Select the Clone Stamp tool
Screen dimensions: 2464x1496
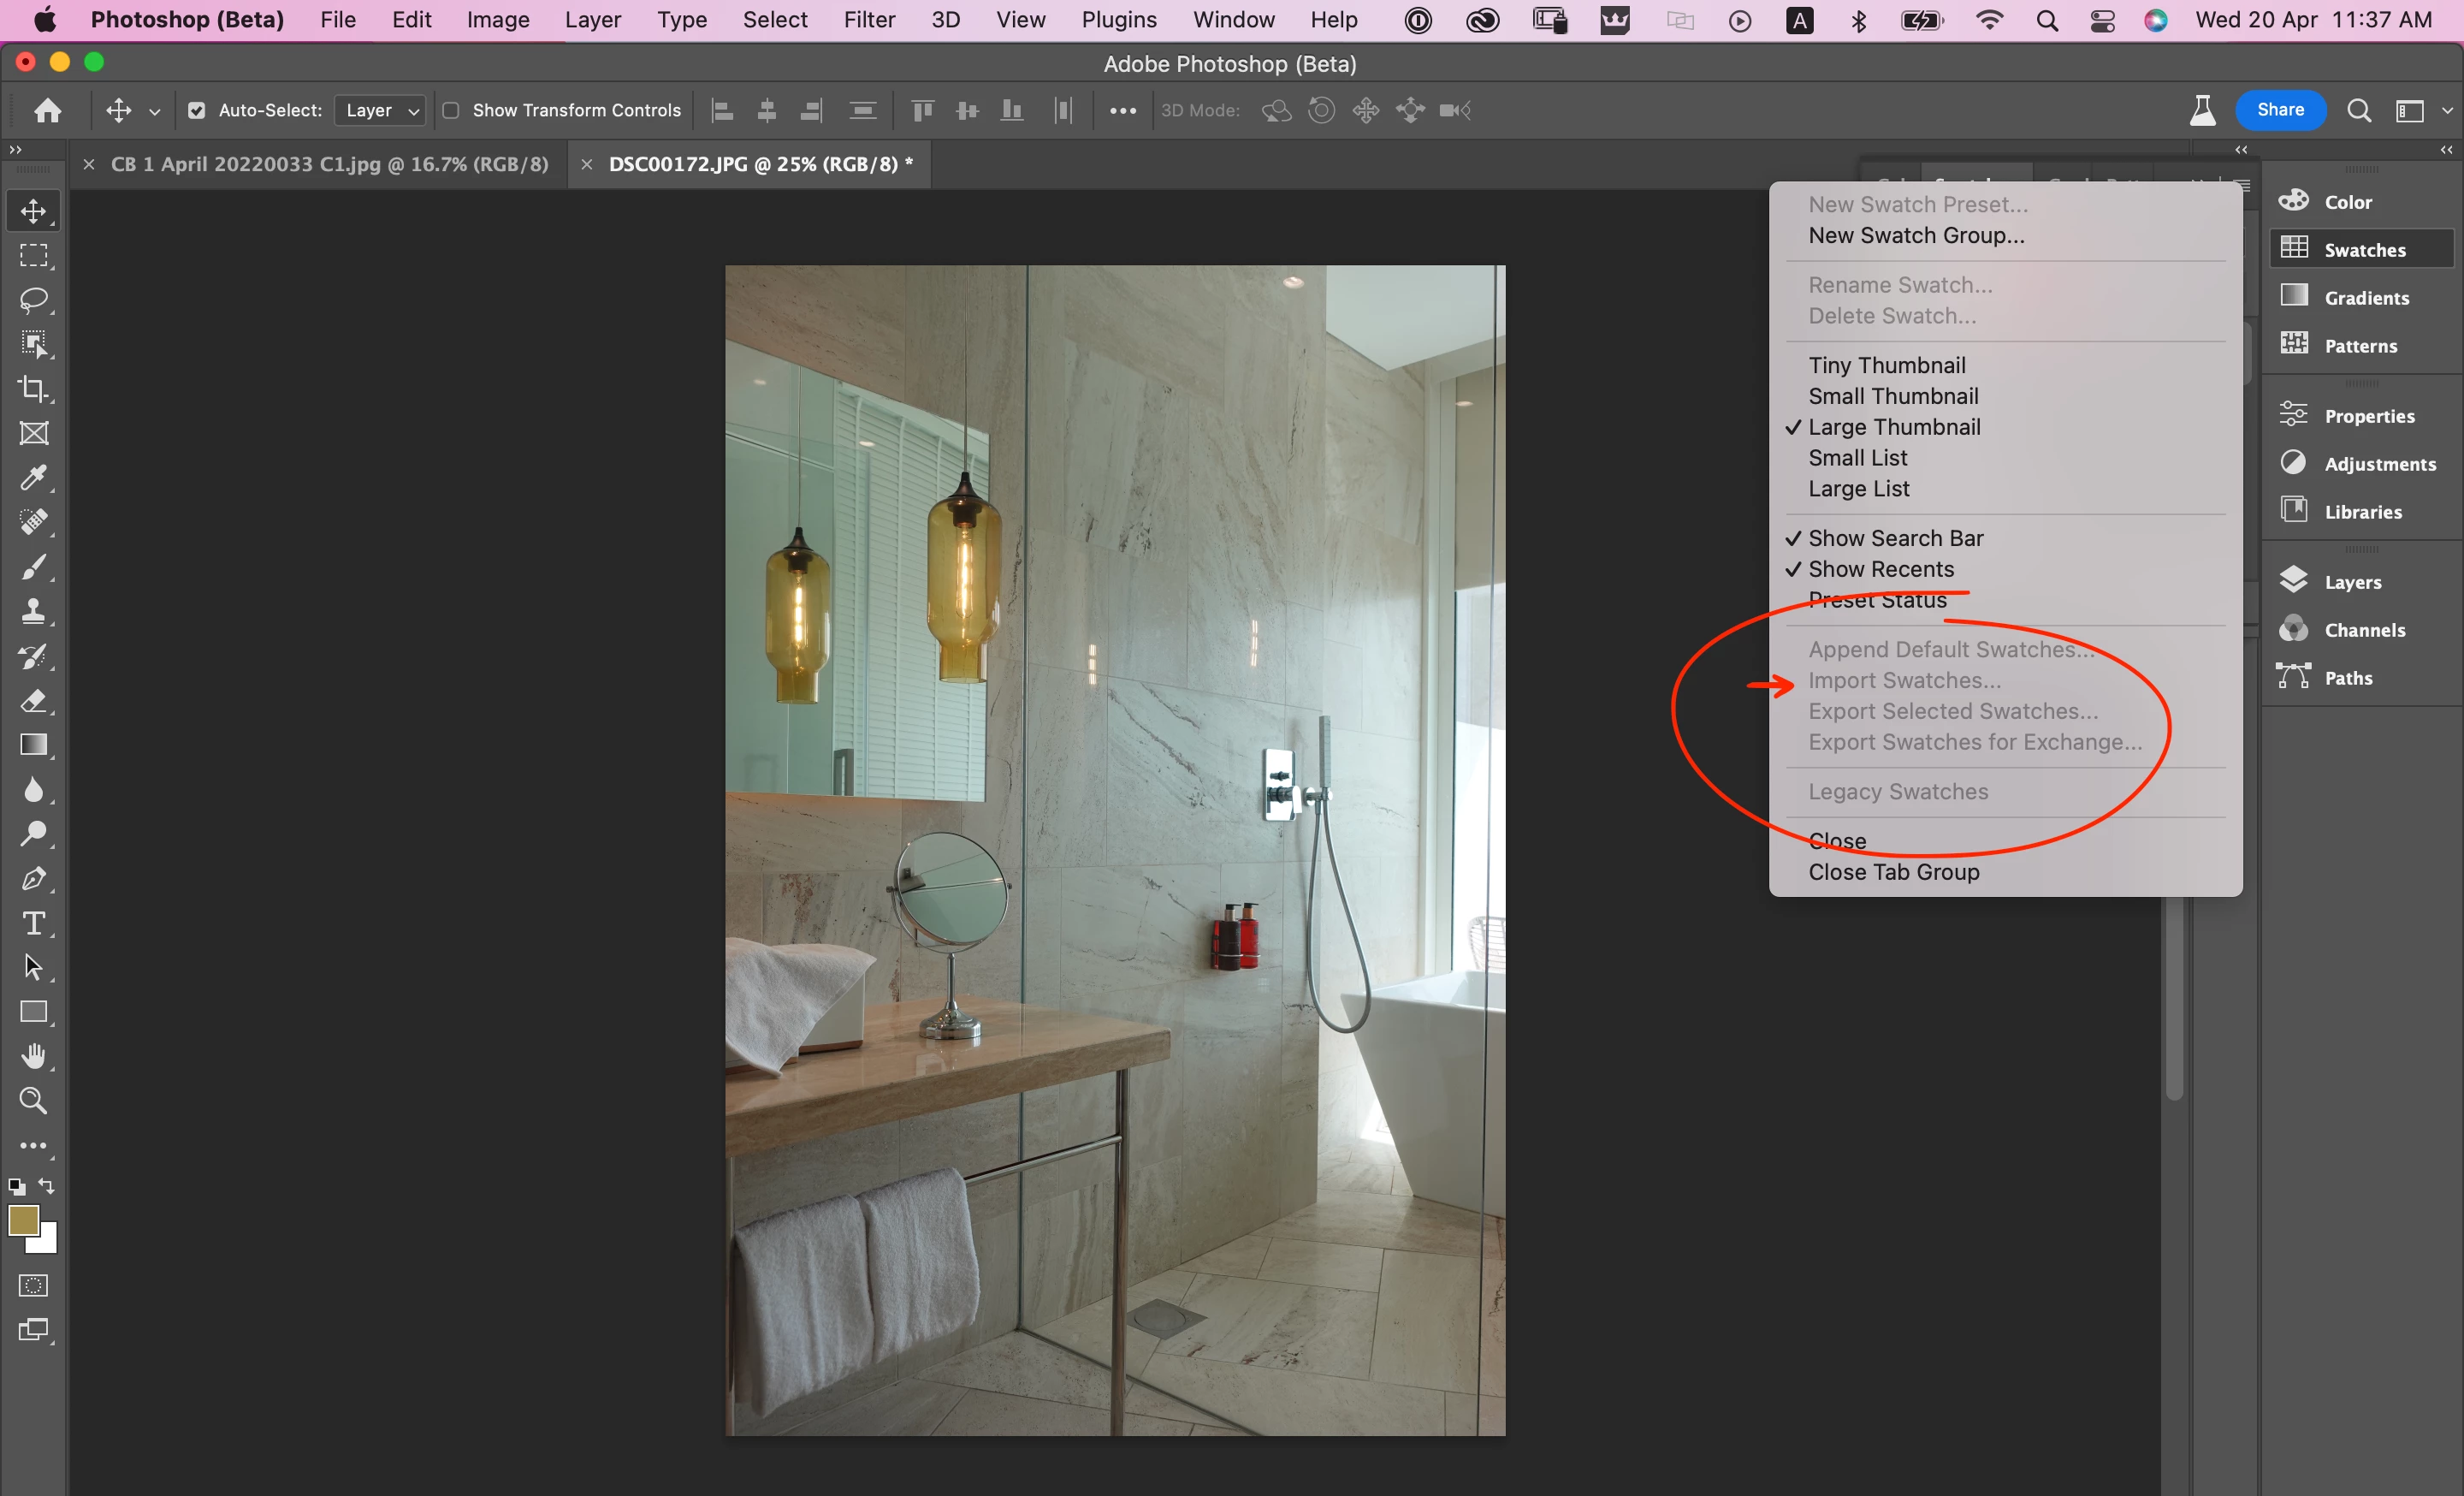(33, 611)
